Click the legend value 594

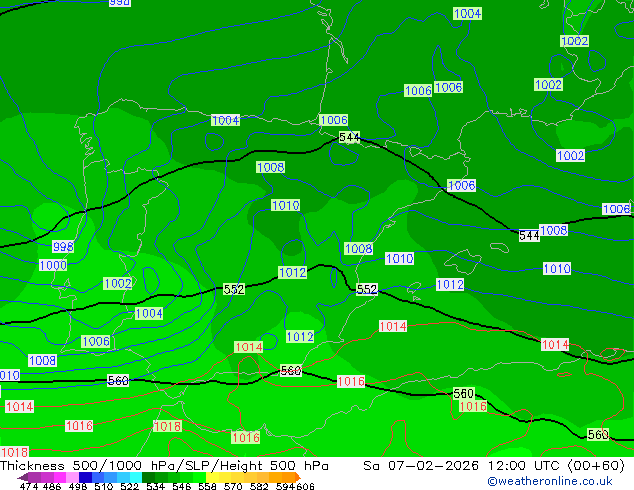285,486
